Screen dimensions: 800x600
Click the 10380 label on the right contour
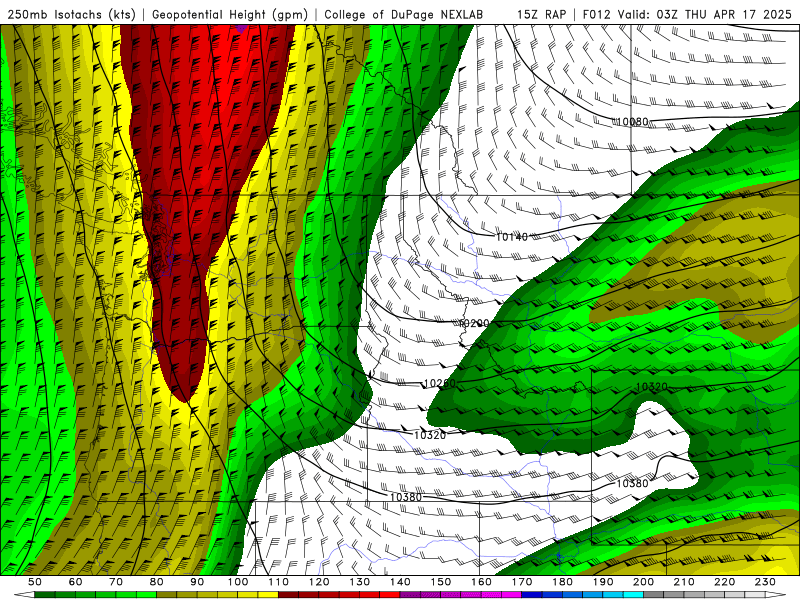(x=632, y=483)
